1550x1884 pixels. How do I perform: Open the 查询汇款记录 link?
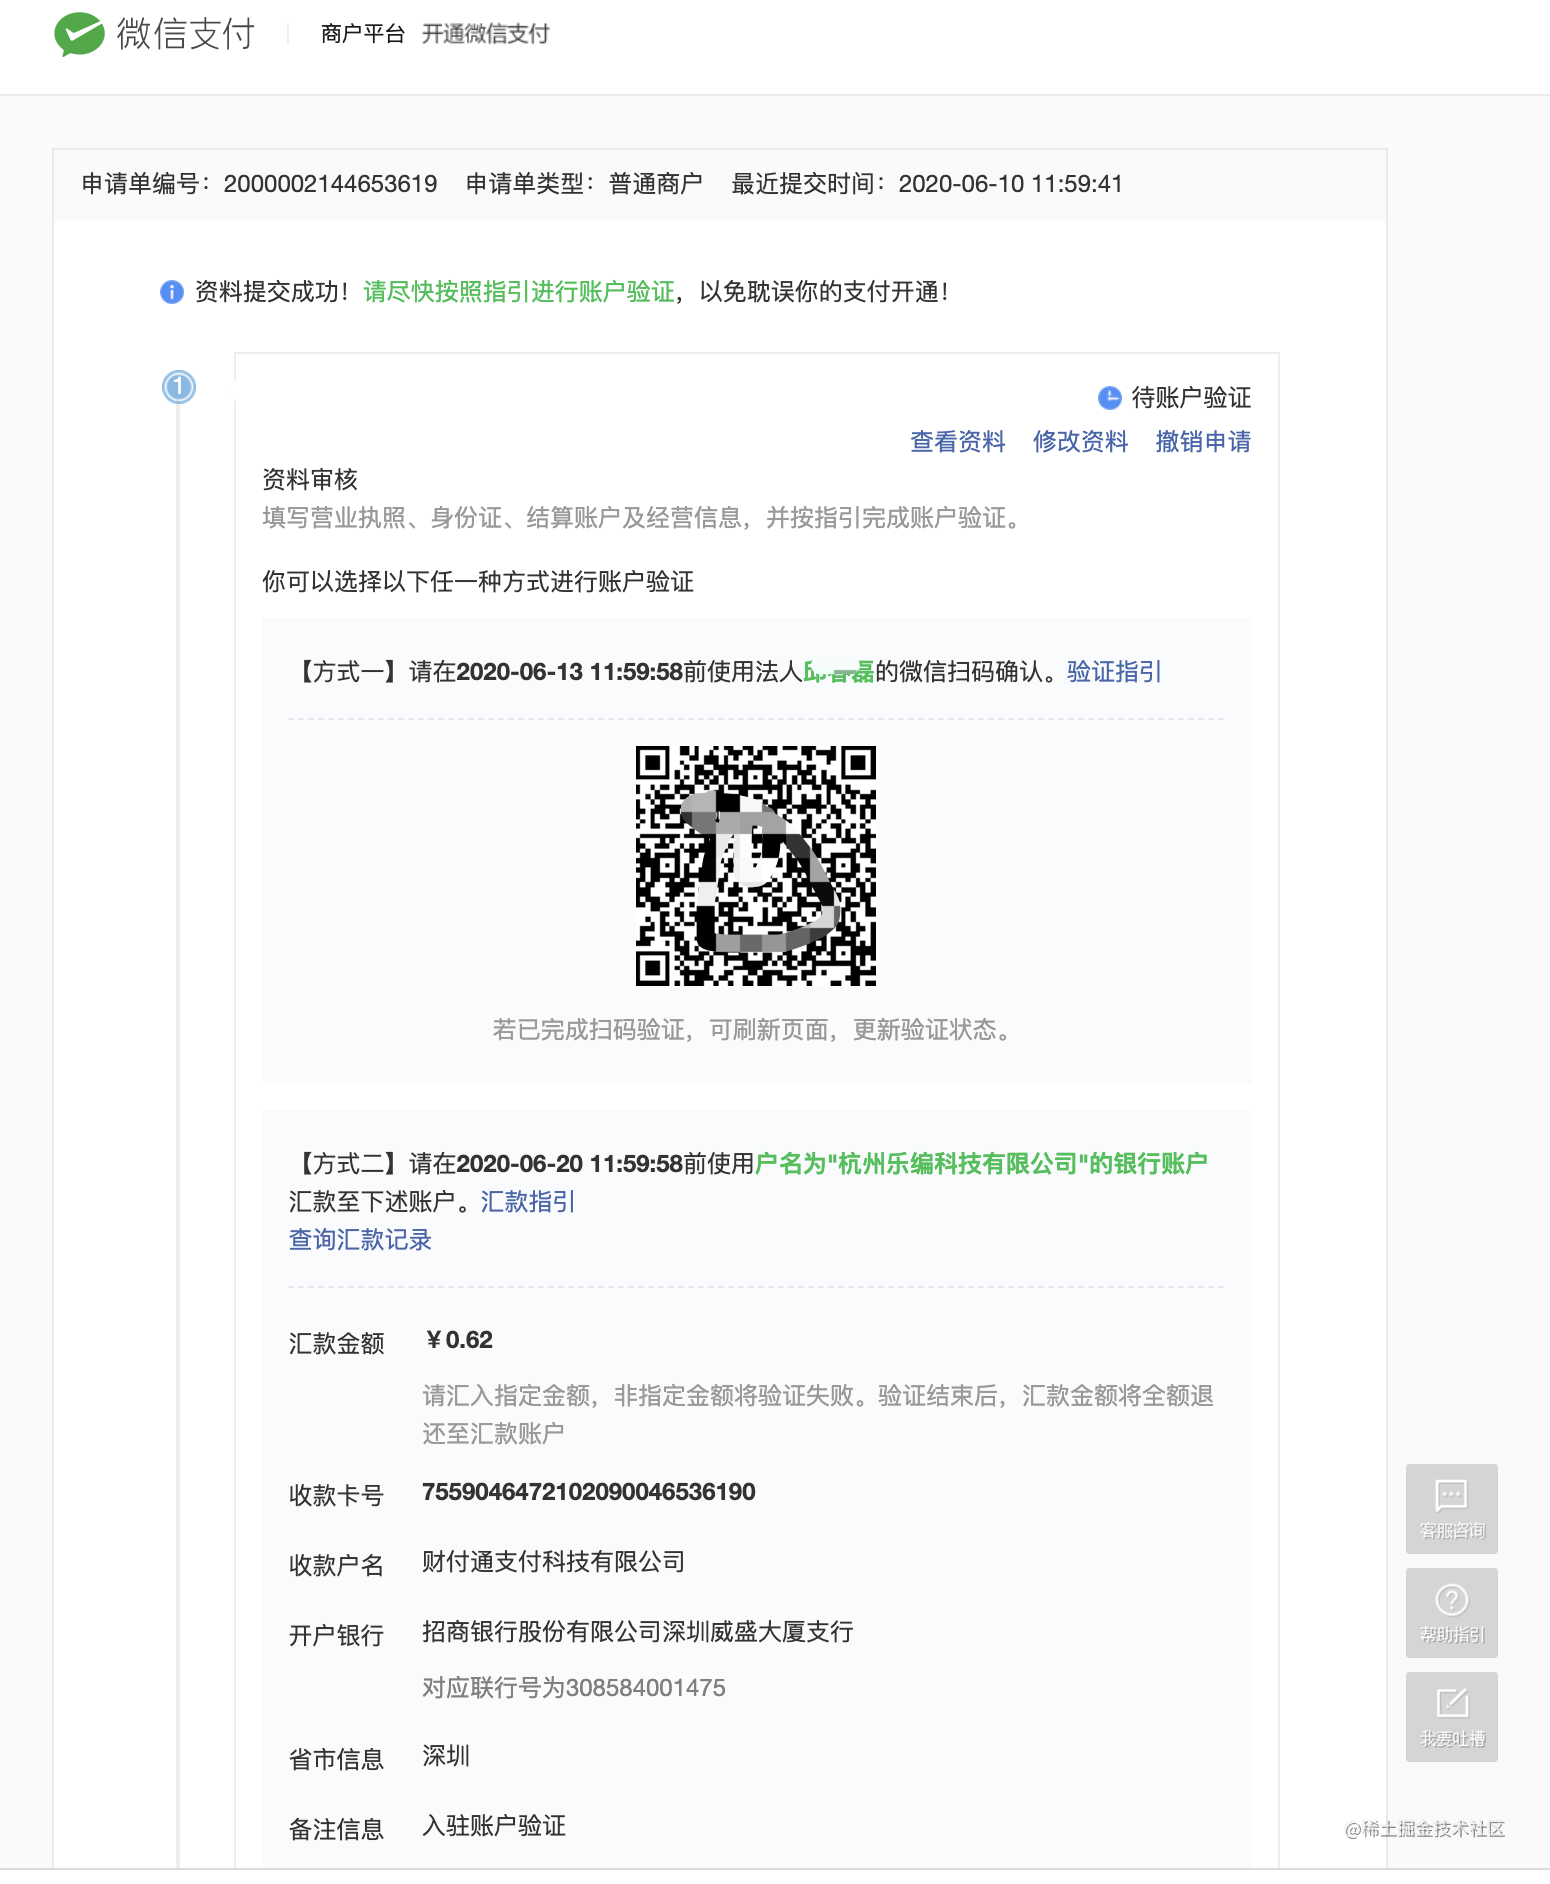tap(360, 1240)
